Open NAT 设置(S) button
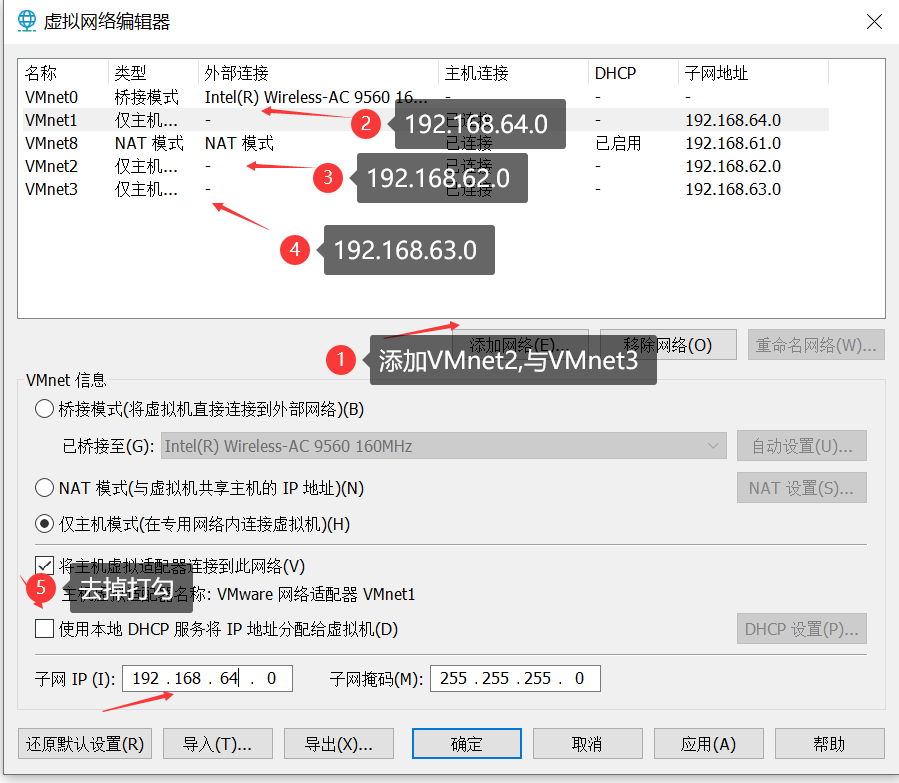The width and height of the screenshot is (899, 783). 802,488
